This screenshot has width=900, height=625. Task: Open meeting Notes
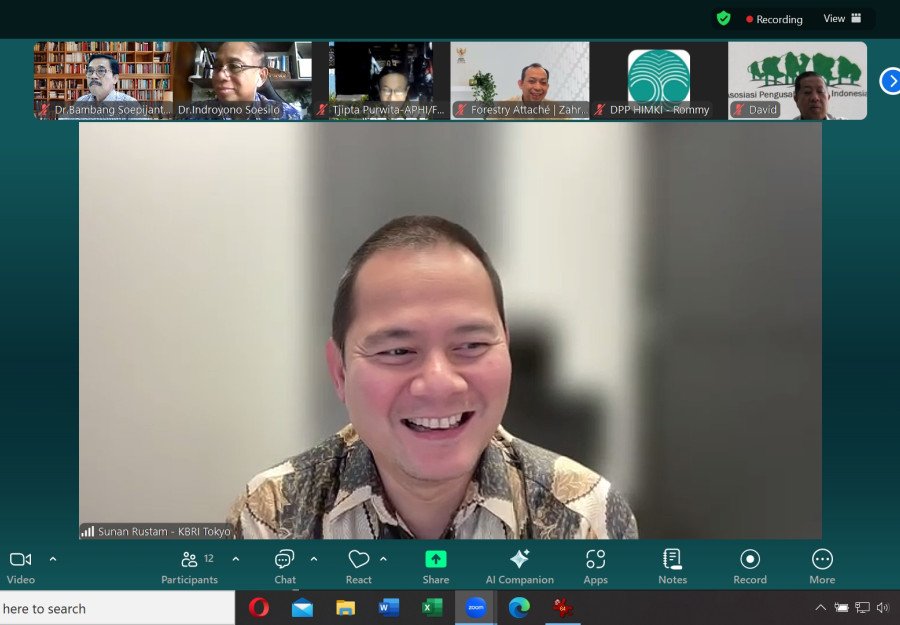coord(672,566)
